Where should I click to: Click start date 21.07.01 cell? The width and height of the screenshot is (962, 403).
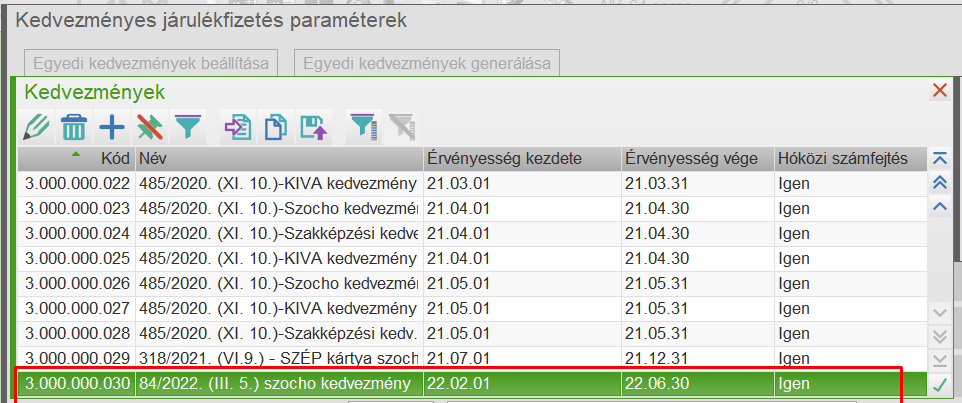[x=522, y=358]
